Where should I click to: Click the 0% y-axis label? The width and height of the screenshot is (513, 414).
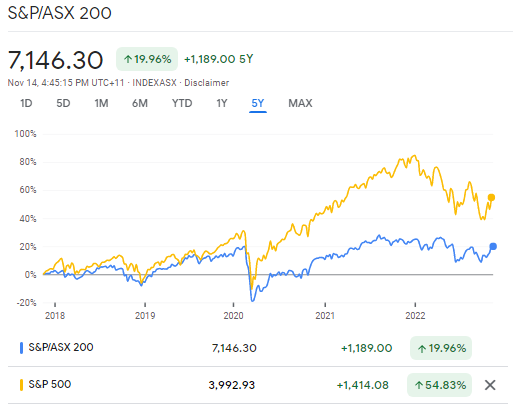pyautogui.click(x=30, y=275)
